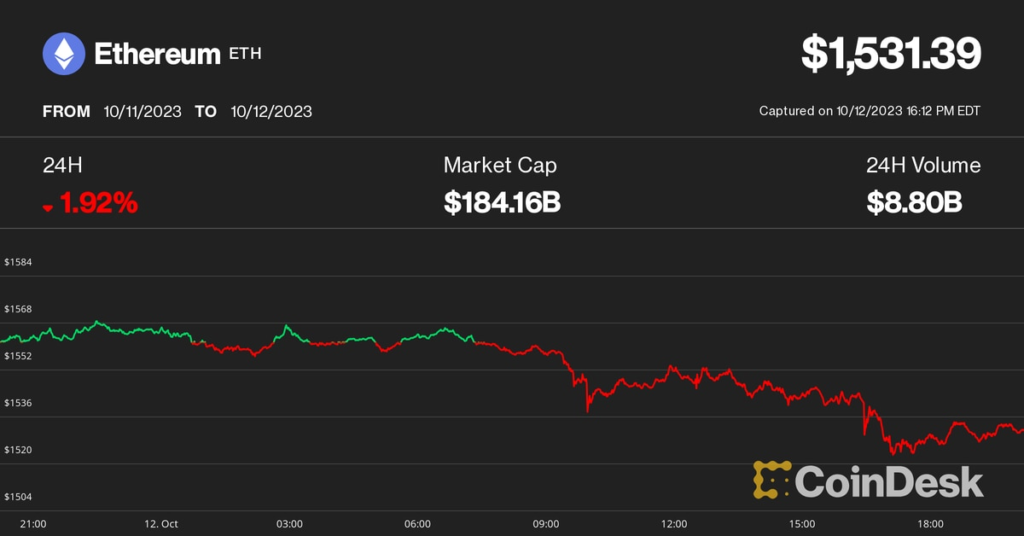Screen dimensions: 1024x536
Task: Click the 09:00 time axis marker
Action: pyautogui.click(x=546, y=523)
